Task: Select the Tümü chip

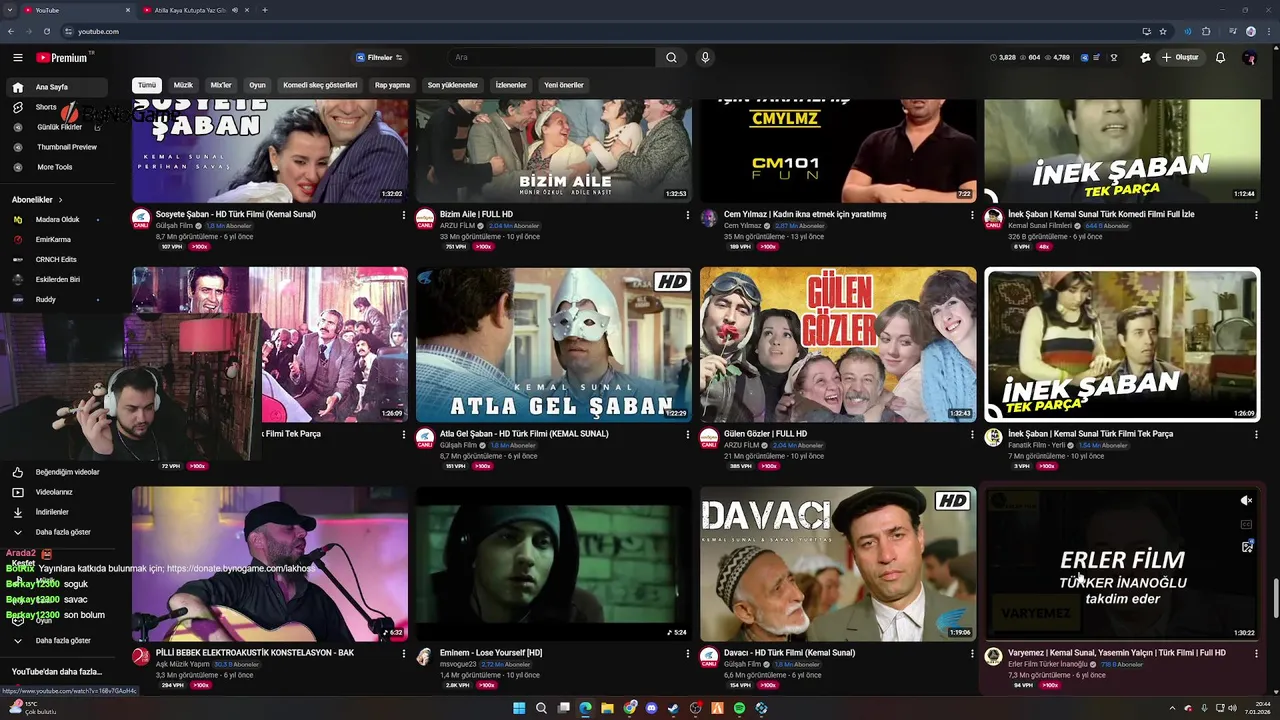Action: (147, 85)
